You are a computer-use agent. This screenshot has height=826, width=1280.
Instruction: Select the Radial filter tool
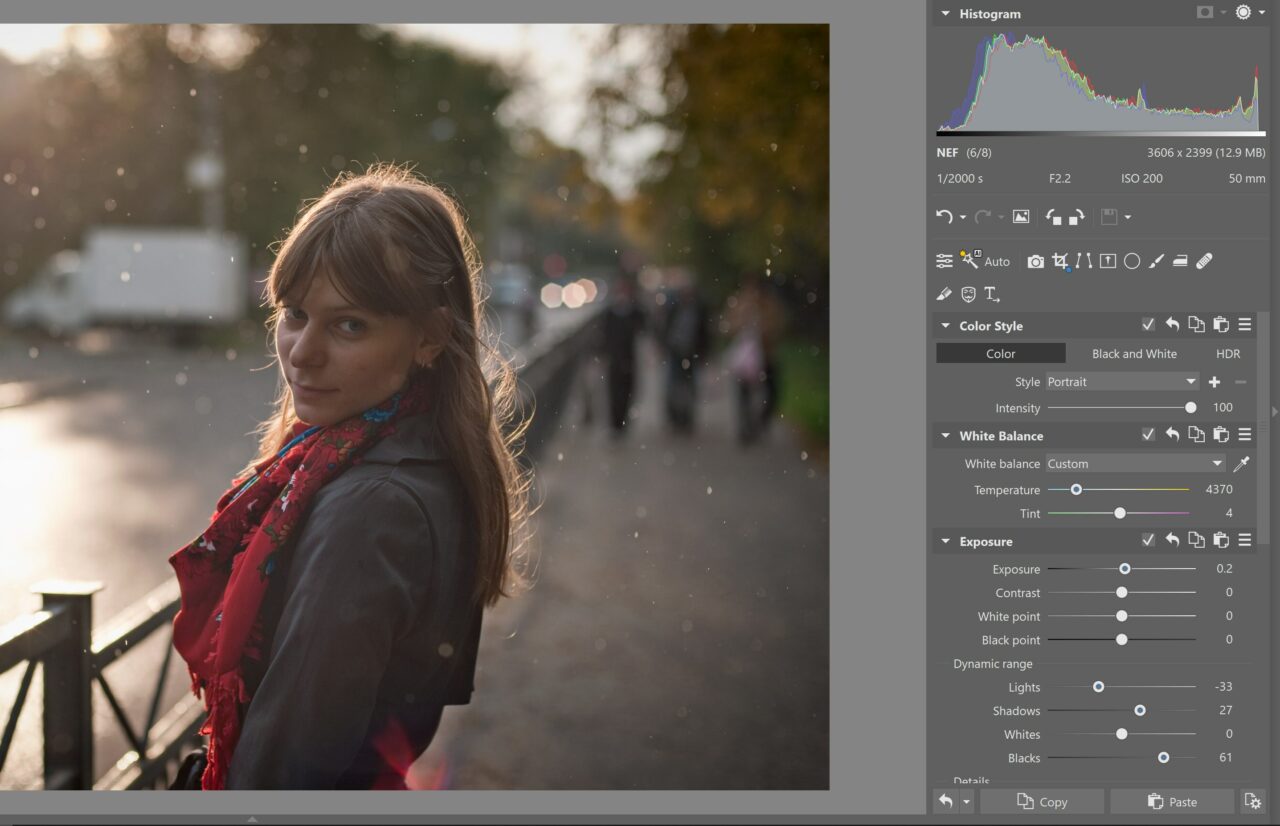(1131, 261)
